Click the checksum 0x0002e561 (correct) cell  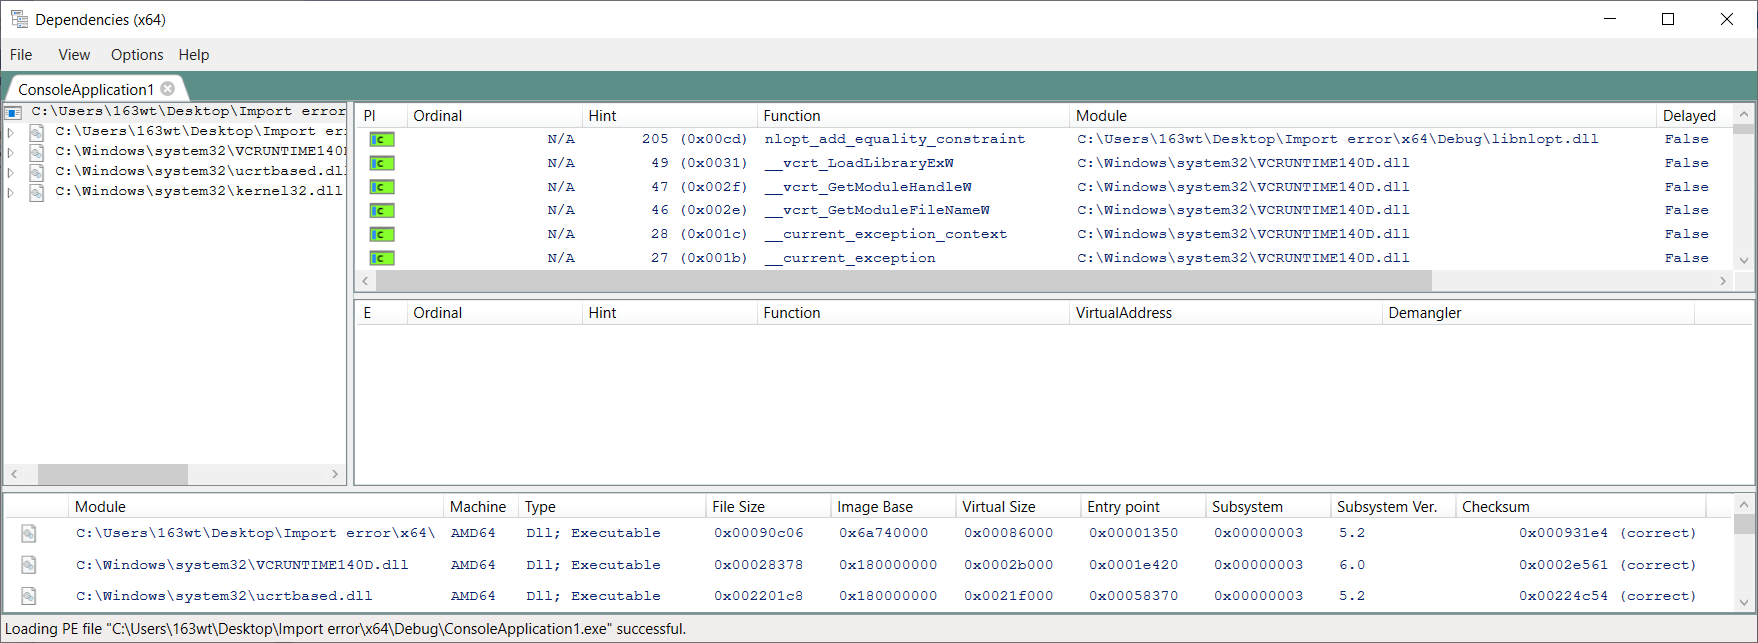click(x=1607, y=565)
